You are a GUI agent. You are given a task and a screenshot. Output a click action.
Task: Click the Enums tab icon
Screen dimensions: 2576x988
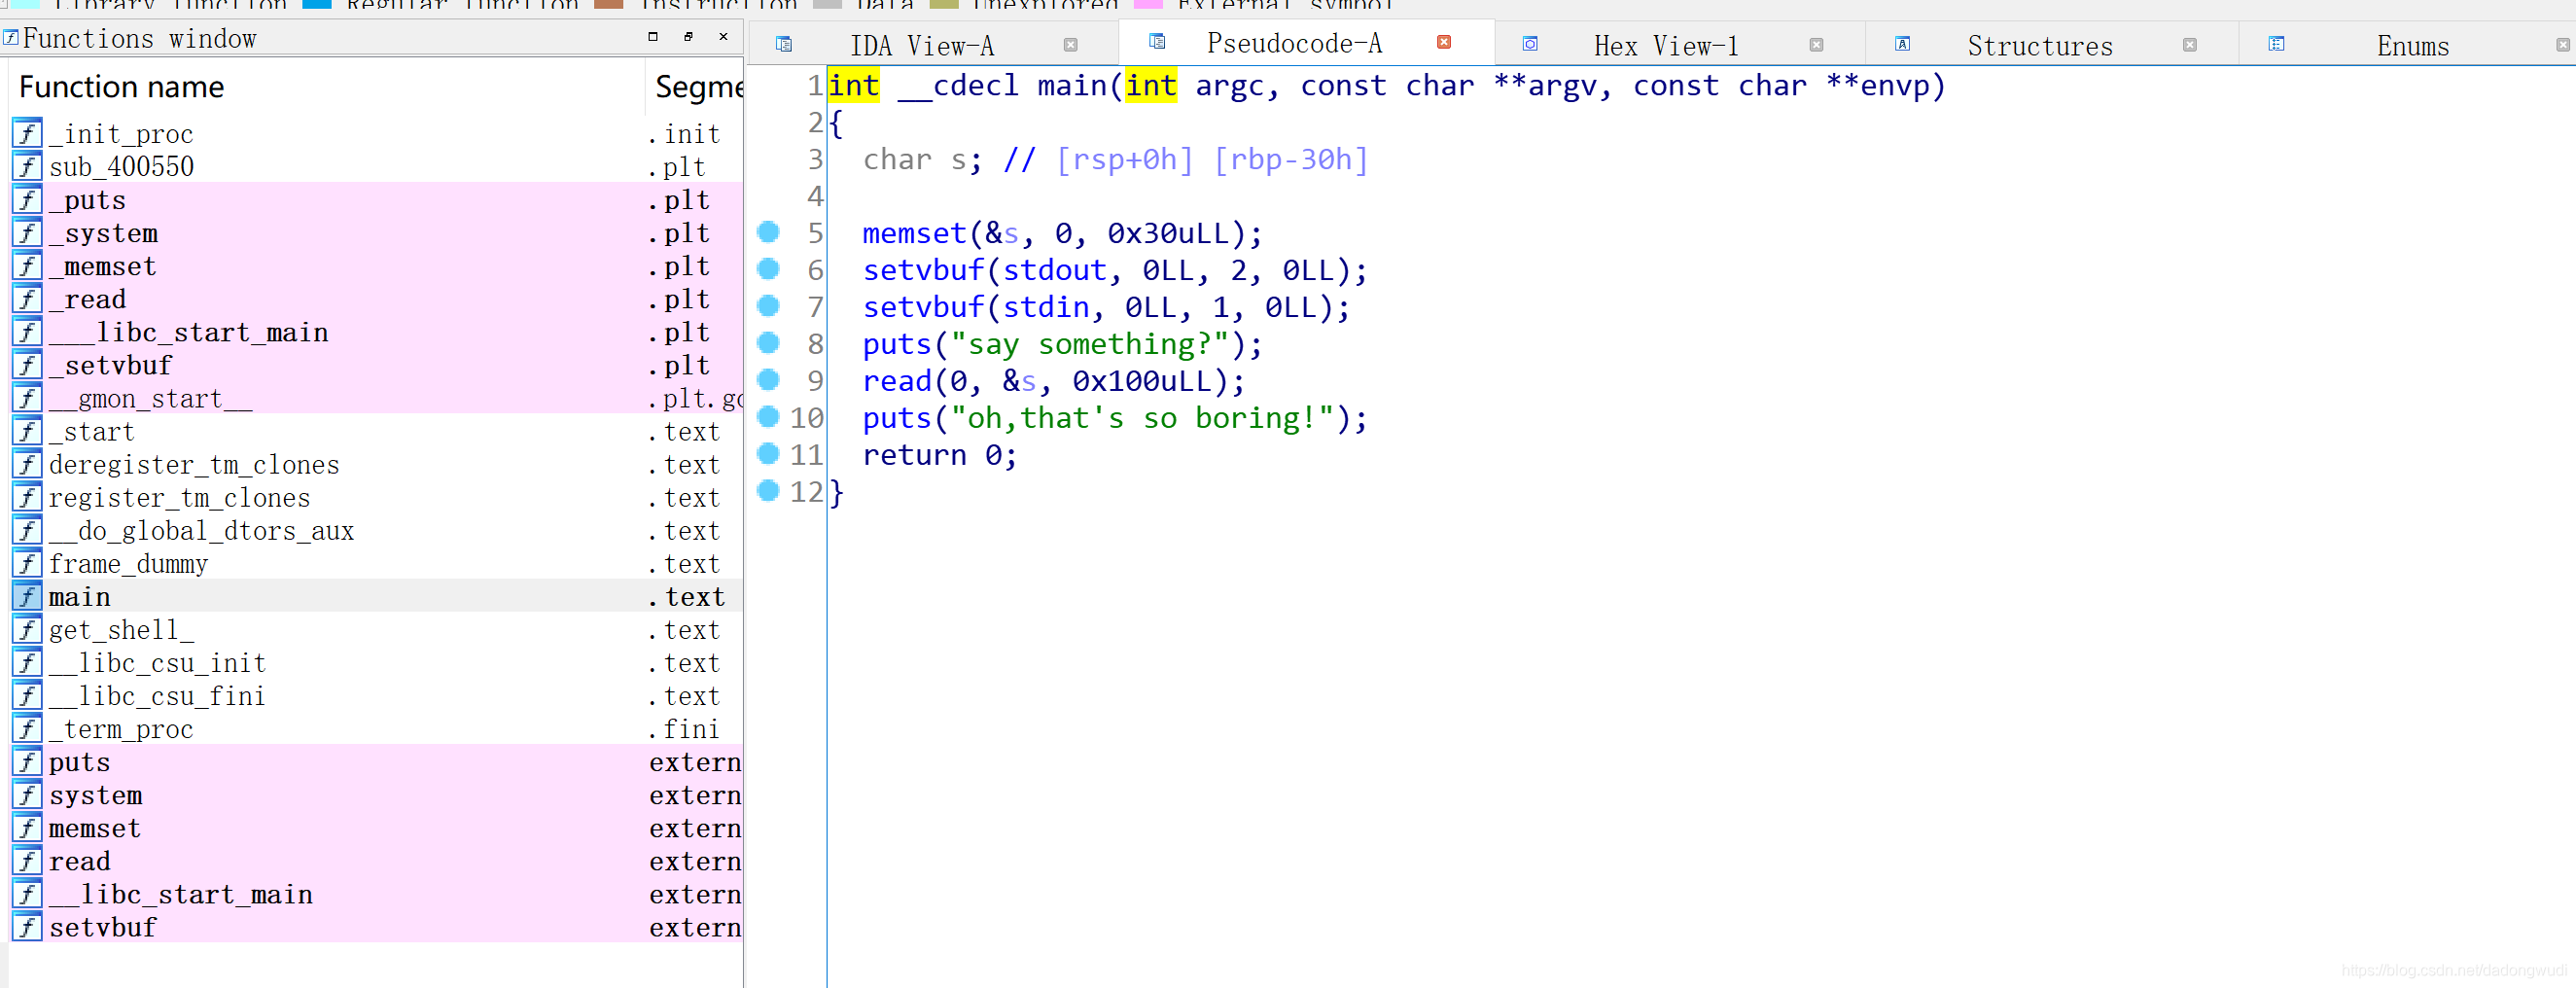coord(2276,44)
